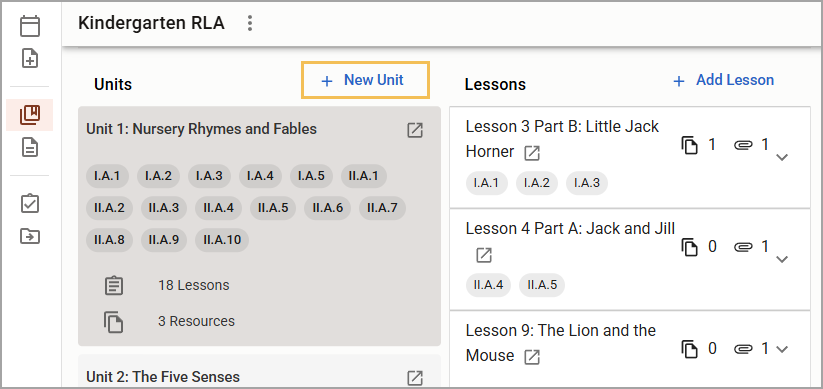Expand Lesson 9 Lion and Mouse chevron
The image size is (823, 389).
pos(782,349)
